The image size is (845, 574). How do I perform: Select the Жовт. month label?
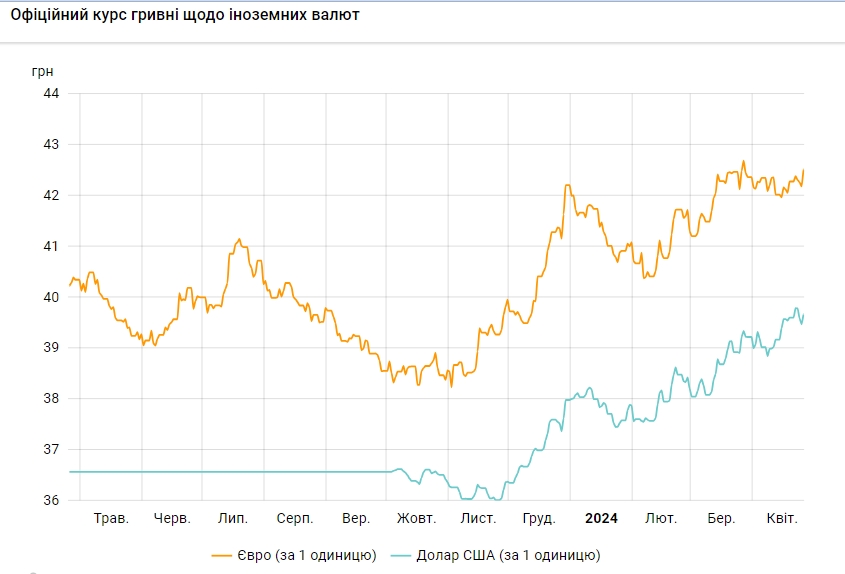click(x=416, y=518)
